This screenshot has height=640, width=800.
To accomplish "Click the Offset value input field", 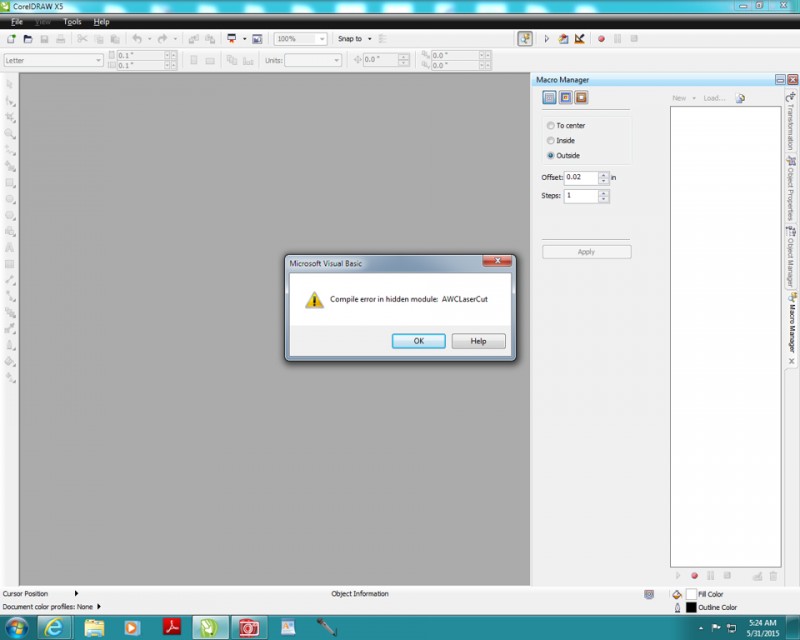I will coord(580,177).
